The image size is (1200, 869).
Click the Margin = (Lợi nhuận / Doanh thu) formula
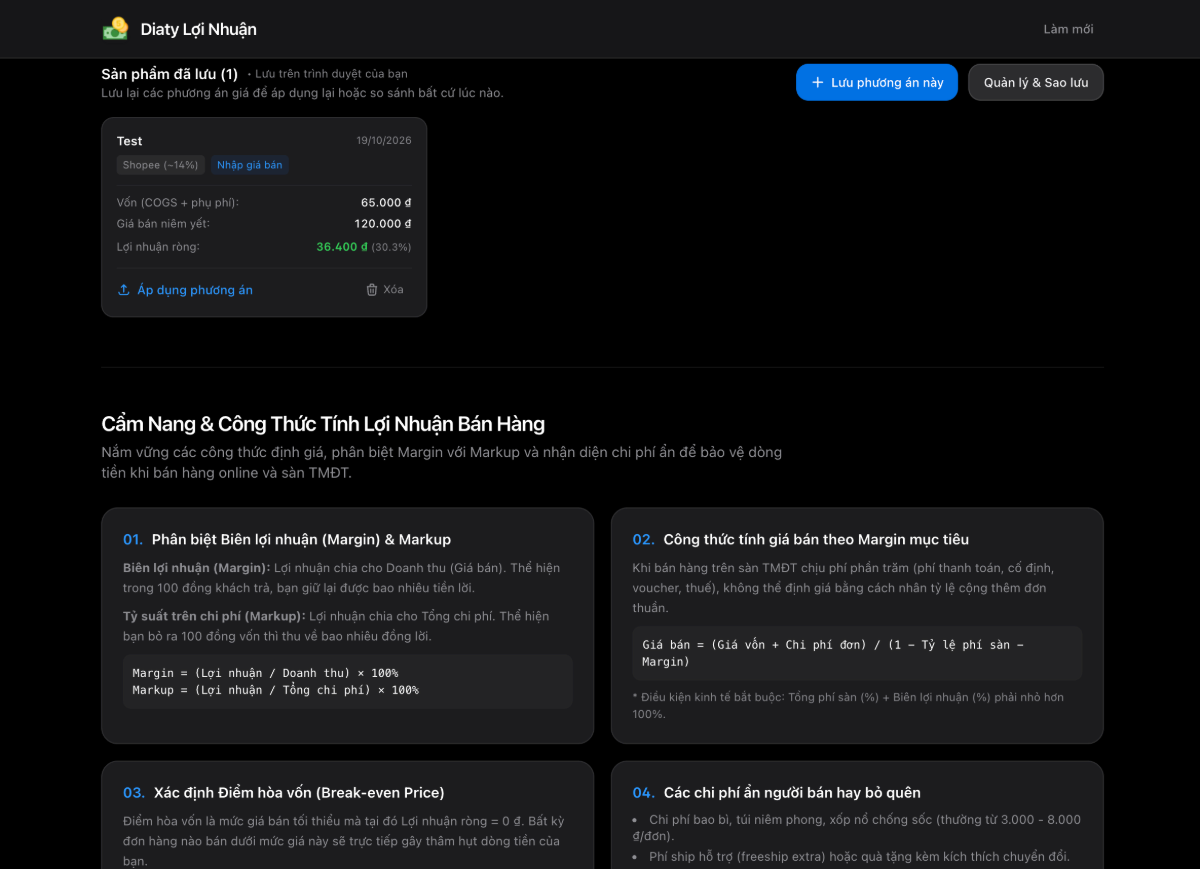point(265,673)
